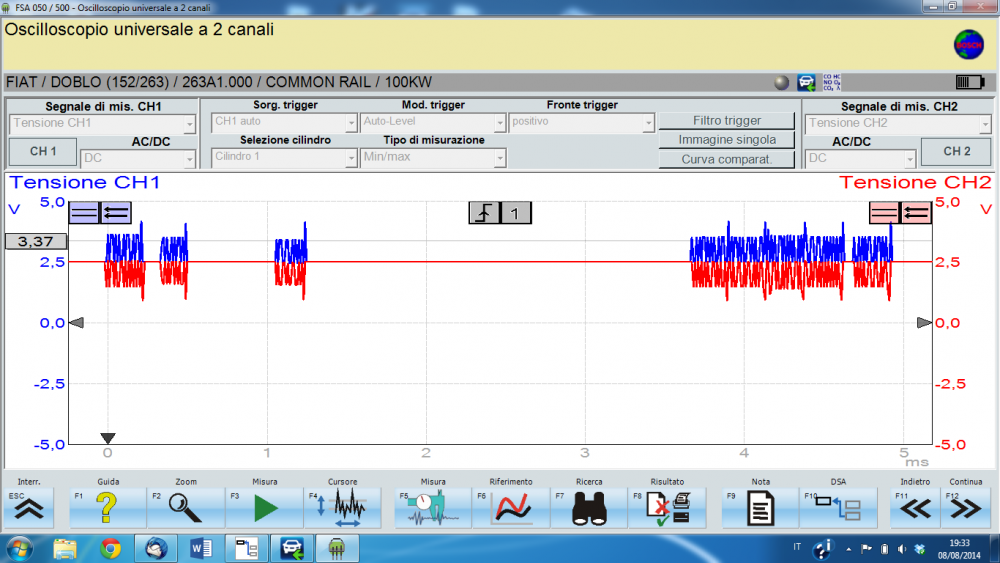This screenshot has height=563, width=1000.
Task: Click the Curva comparat. button
Action: click(727, 159)
